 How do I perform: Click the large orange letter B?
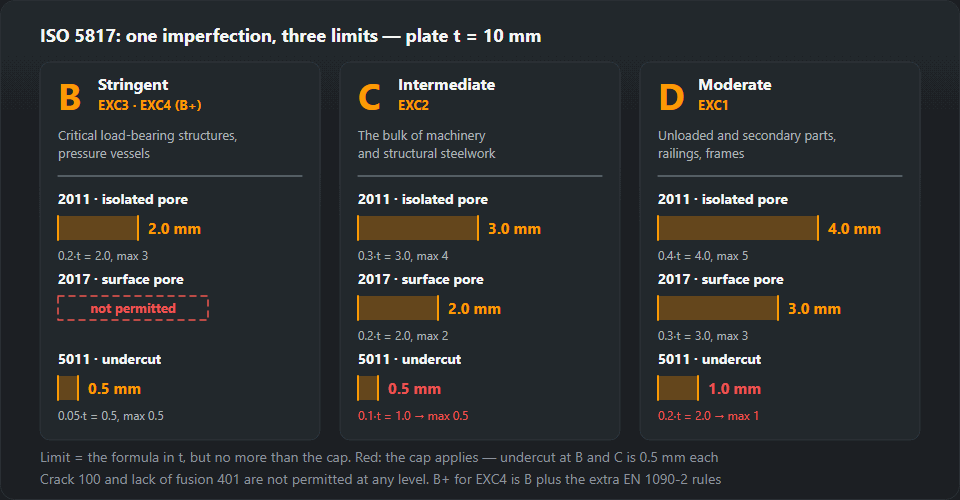(70, 97)
